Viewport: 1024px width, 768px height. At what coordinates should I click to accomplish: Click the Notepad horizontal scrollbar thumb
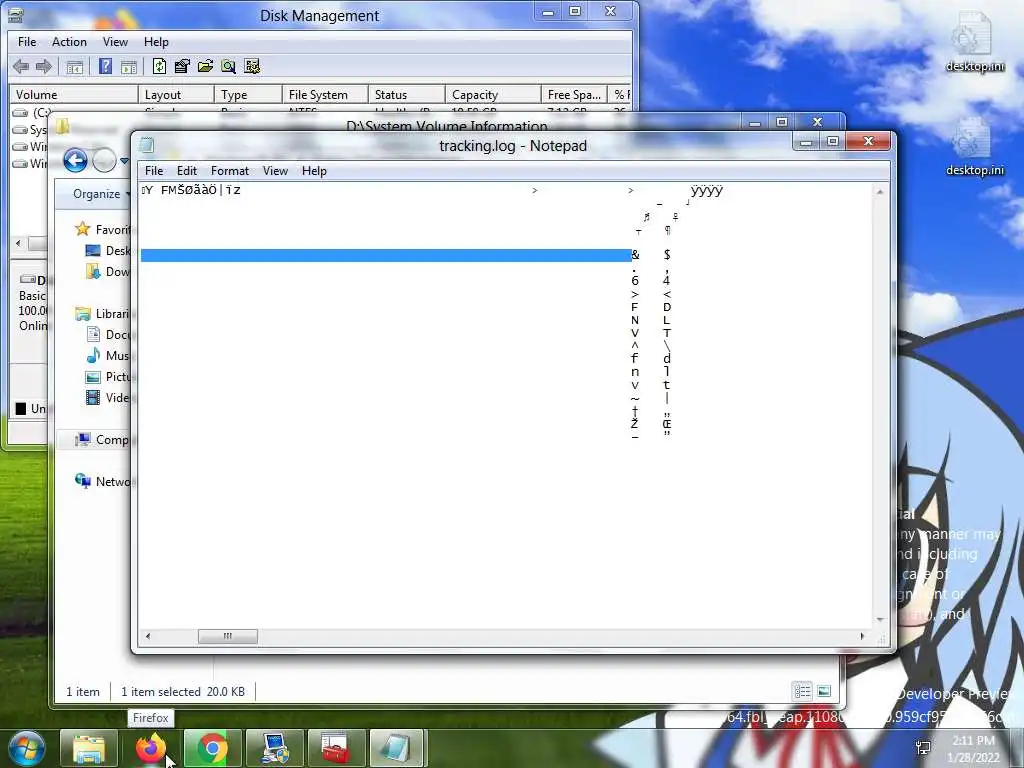click(228, 636)
